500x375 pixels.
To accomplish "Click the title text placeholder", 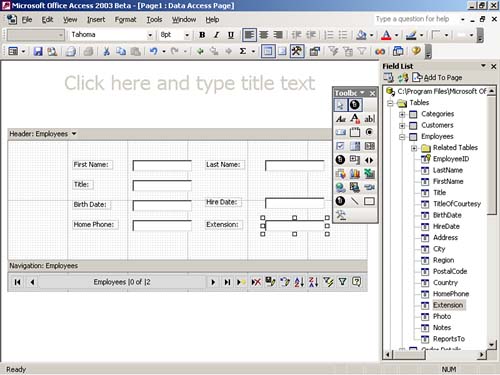I will [189, 83].
